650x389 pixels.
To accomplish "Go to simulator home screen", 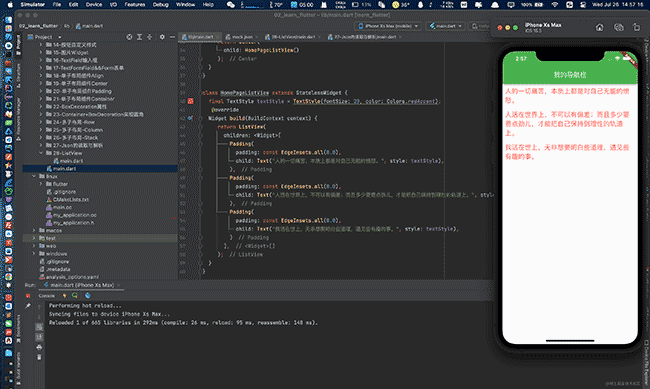I will (x=599, y=27).
